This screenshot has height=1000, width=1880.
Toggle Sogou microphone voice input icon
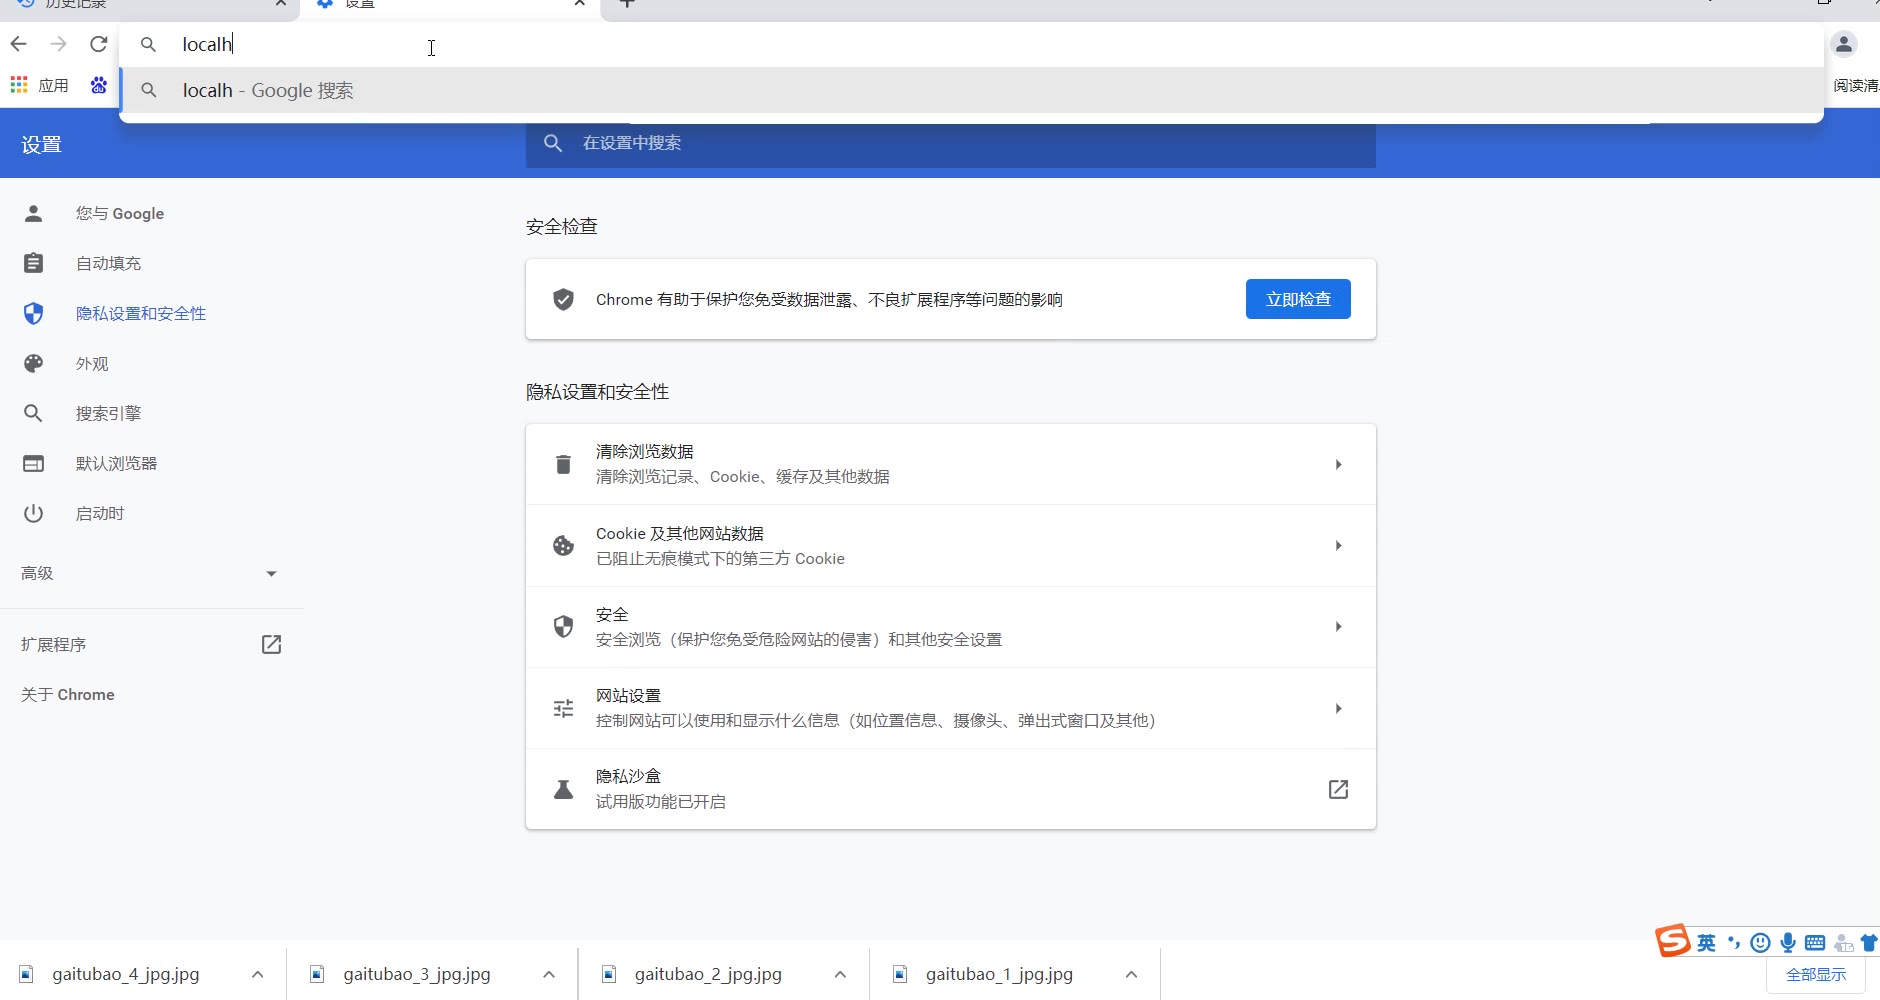coord(1788,942)
